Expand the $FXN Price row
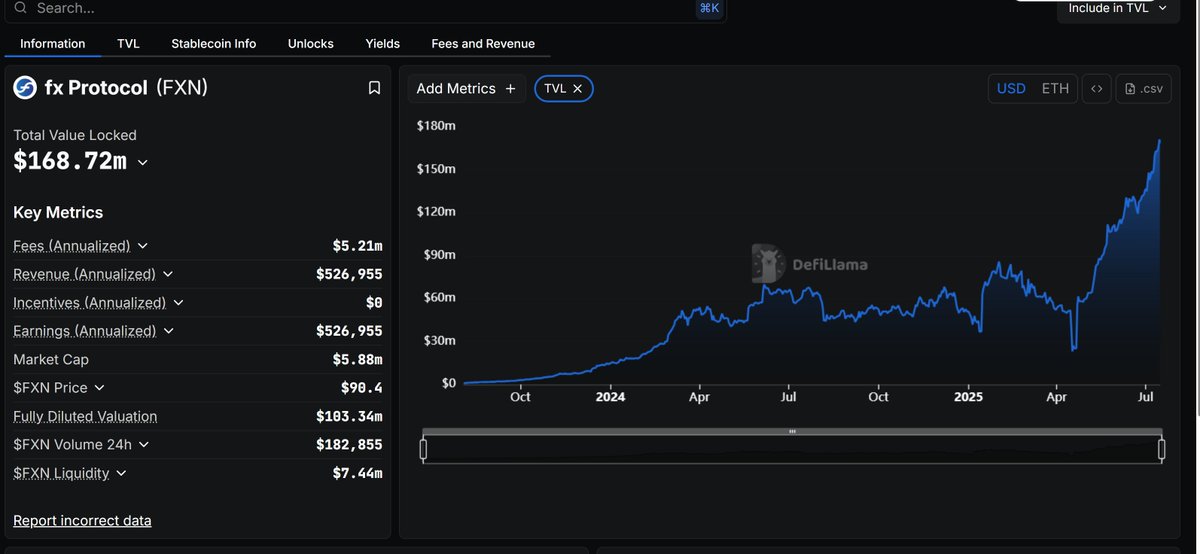The width and height of the screenshot is (1200, 554). pyautogui.click(x=99, y=388)
